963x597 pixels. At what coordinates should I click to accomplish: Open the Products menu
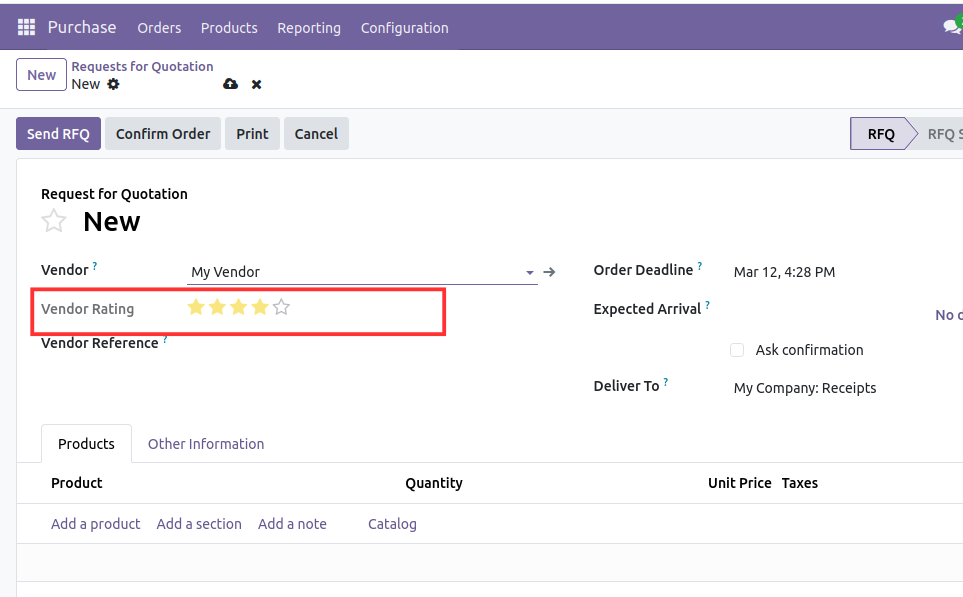point(229,28)
